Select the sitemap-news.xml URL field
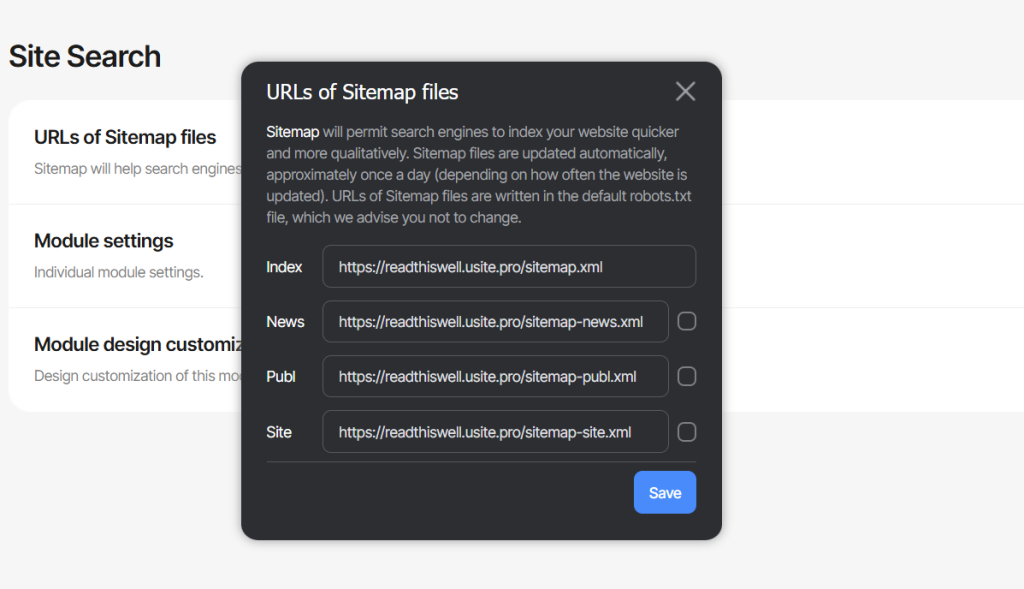Viewport: 1024px width, 589px height. coord(495,321)
